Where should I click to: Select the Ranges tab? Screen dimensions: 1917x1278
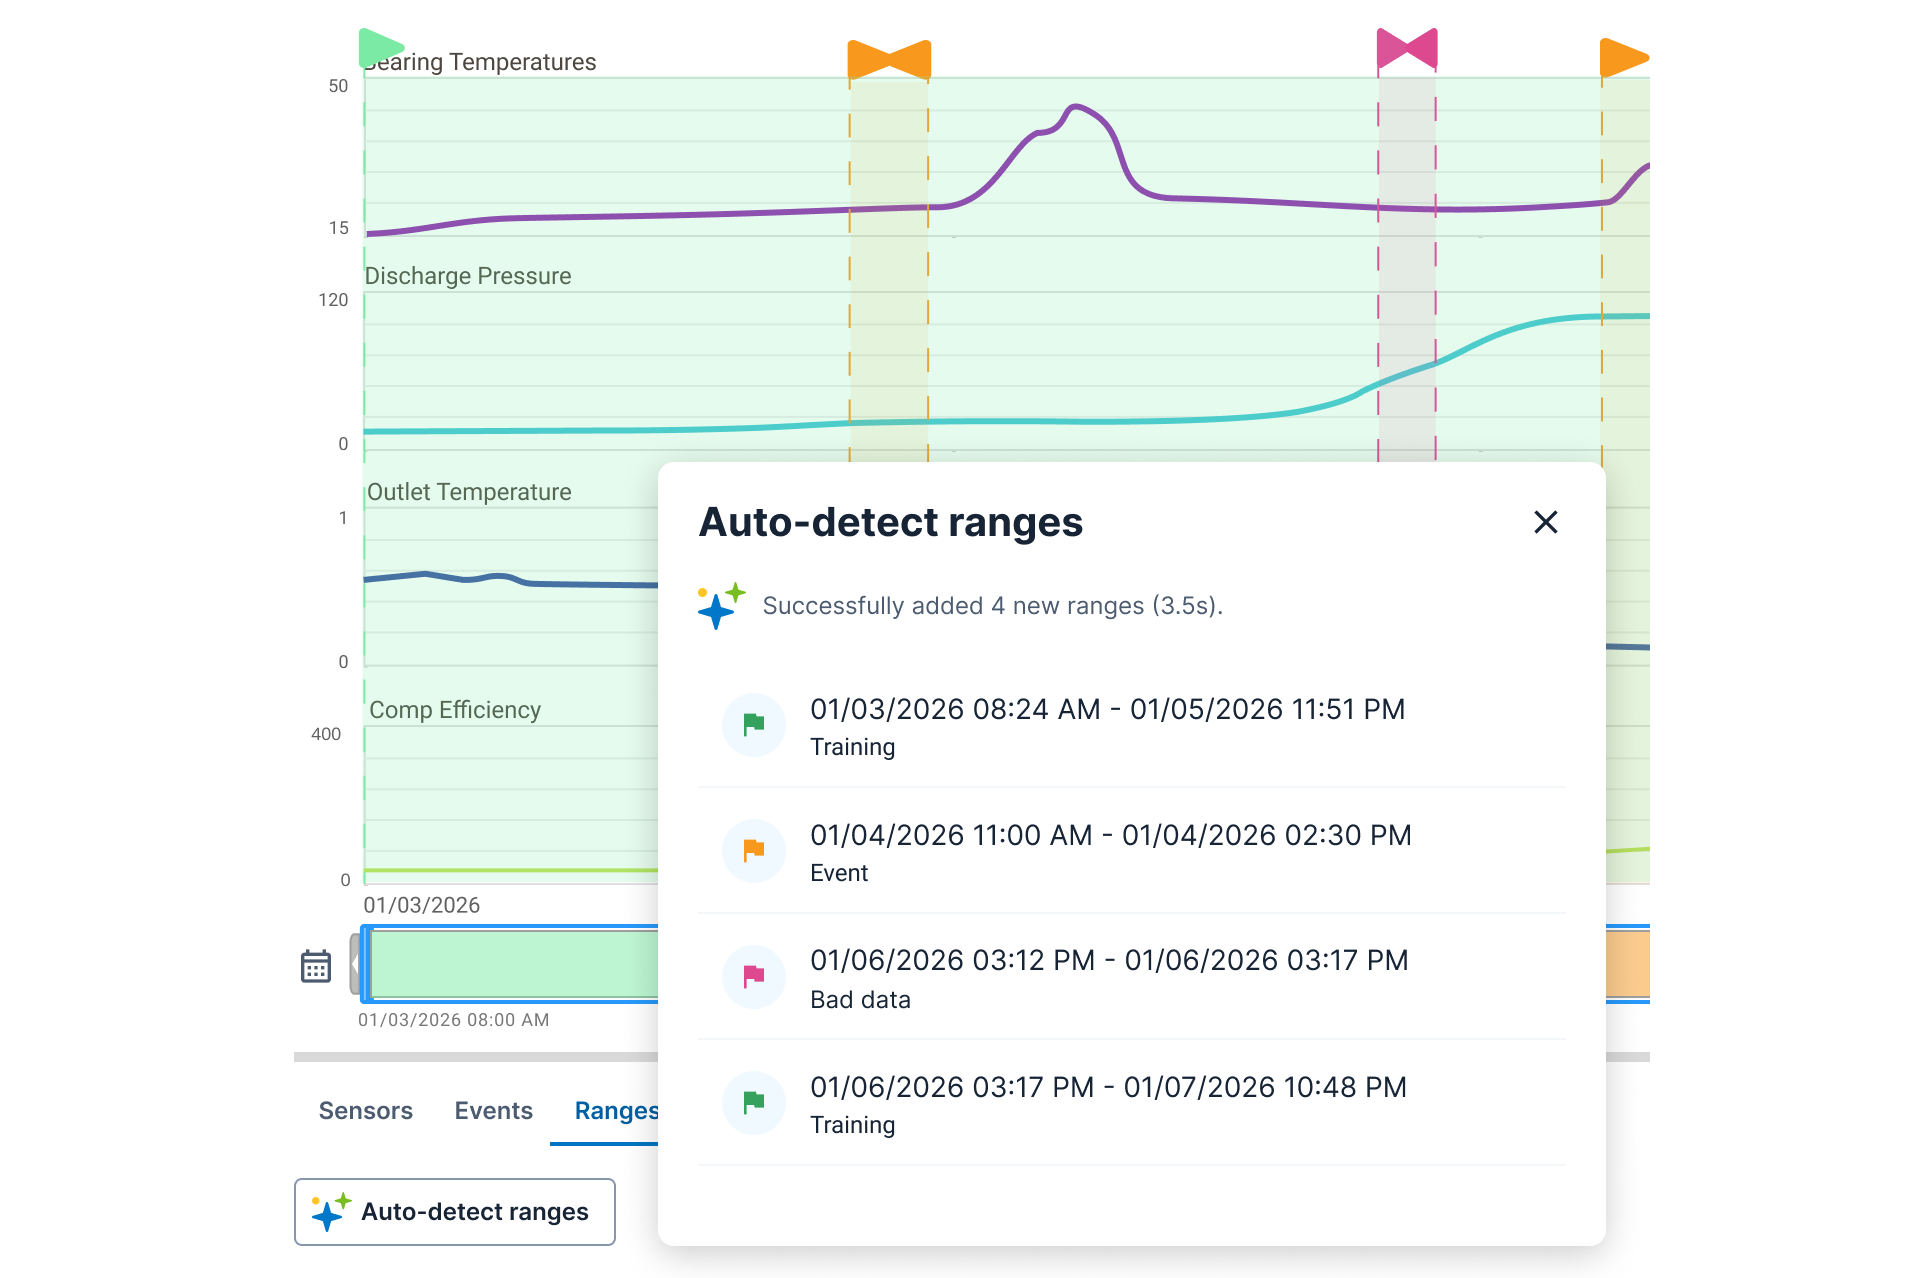point(615,1110)
